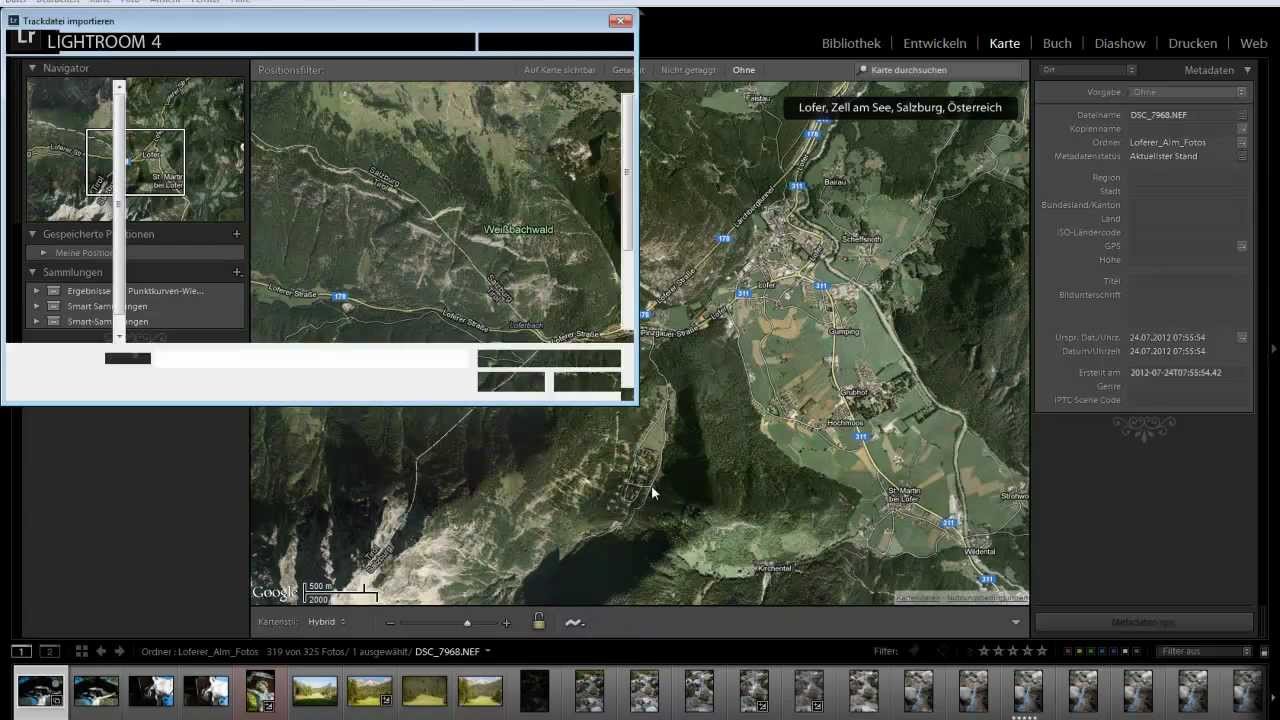Open the Buch module
1280x720 pixels.
click(1057, 43)
